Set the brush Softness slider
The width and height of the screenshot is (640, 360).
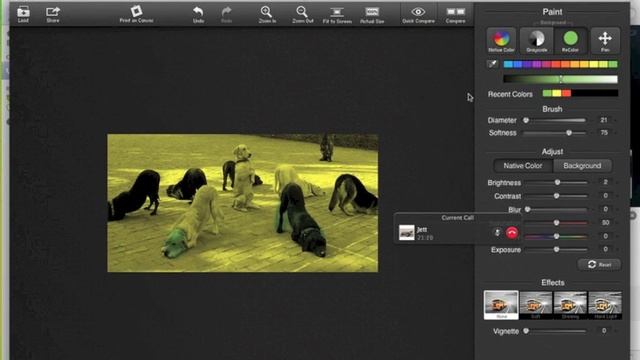(x=555, y=133)
